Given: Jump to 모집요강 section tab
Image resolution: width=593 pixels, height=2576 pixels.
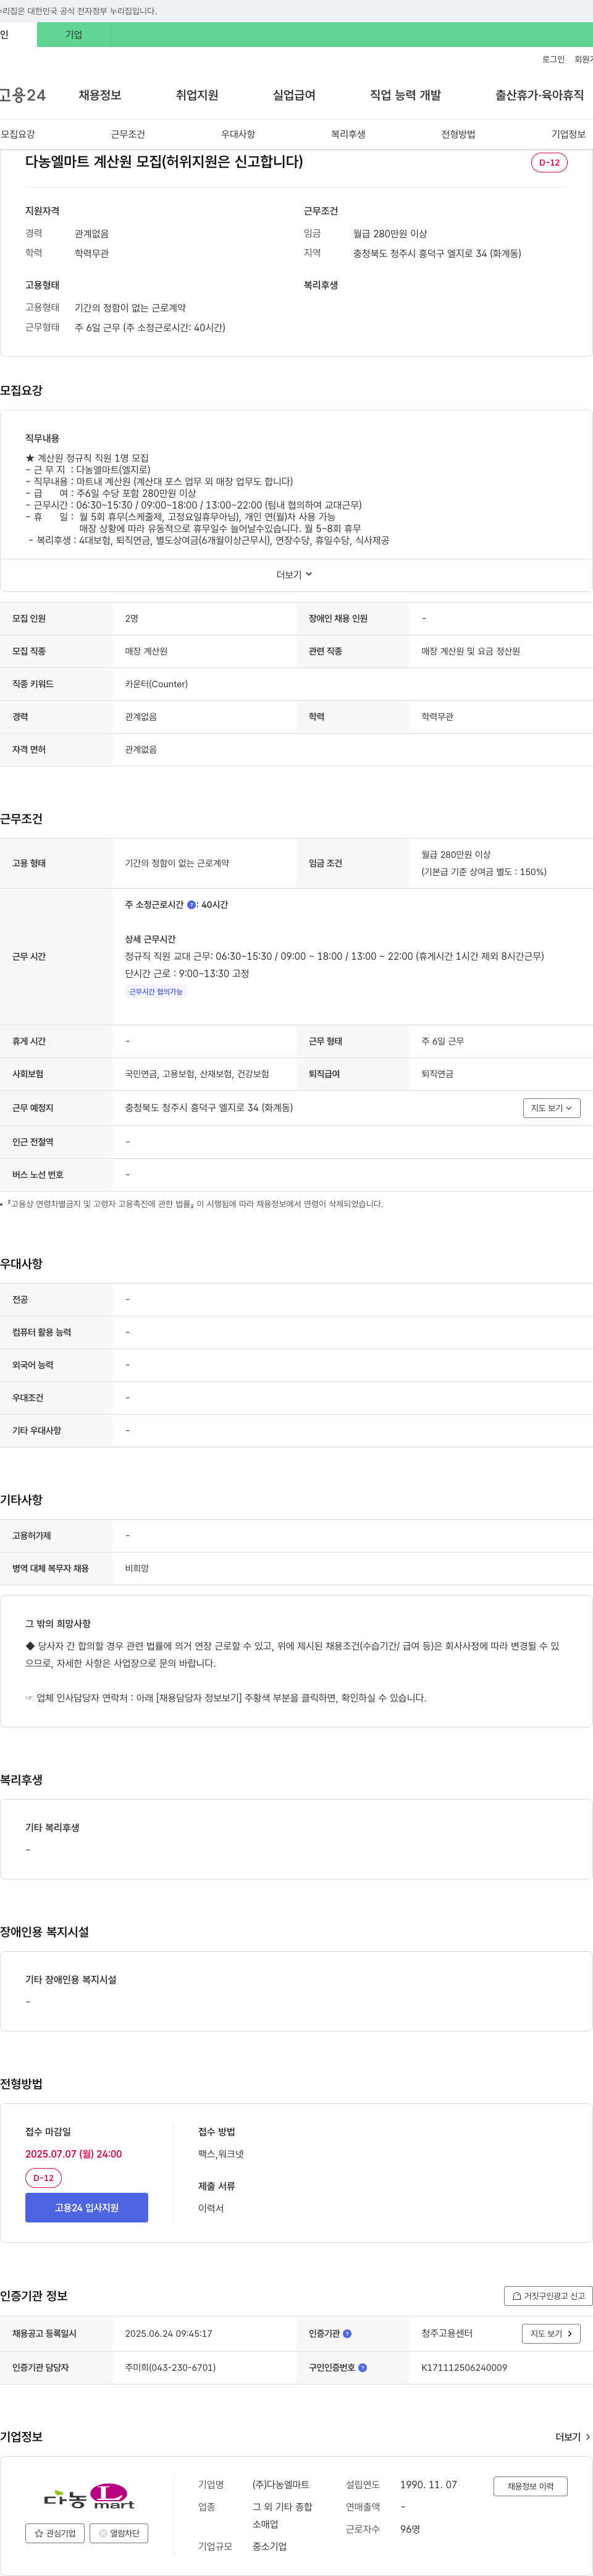Looking at the screenshot, I should coord(18,134).
